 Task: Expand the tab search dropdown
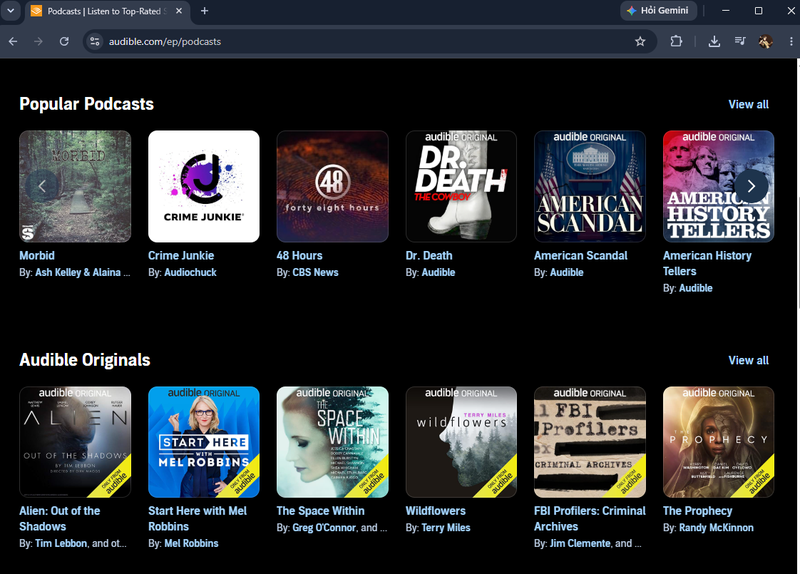coord(10,10)
